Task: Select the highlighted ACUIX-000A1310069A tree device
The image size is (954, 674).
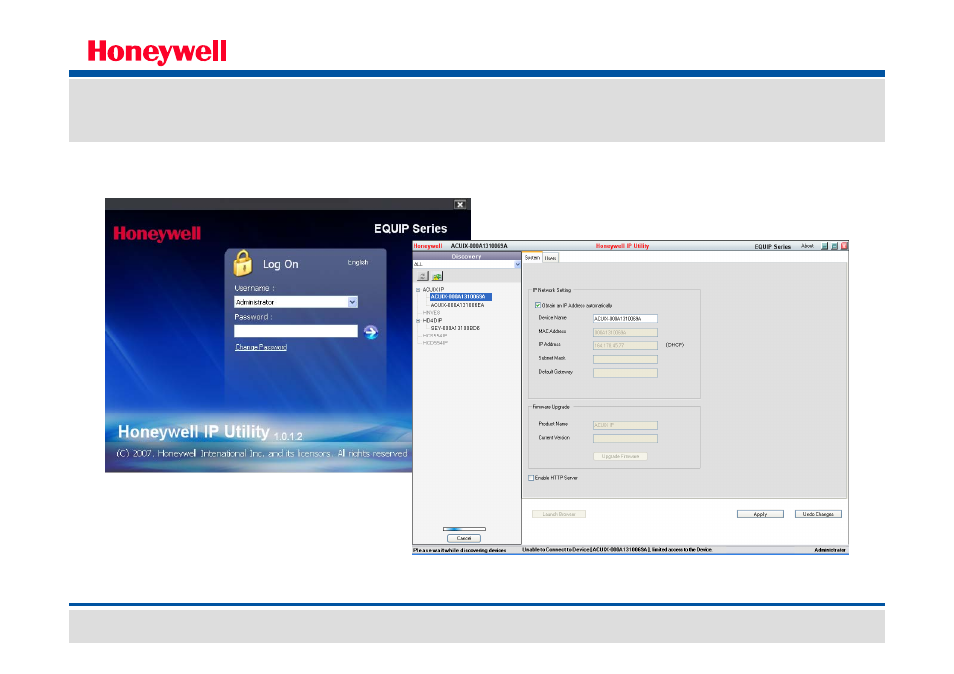Action: pos(460,297)
